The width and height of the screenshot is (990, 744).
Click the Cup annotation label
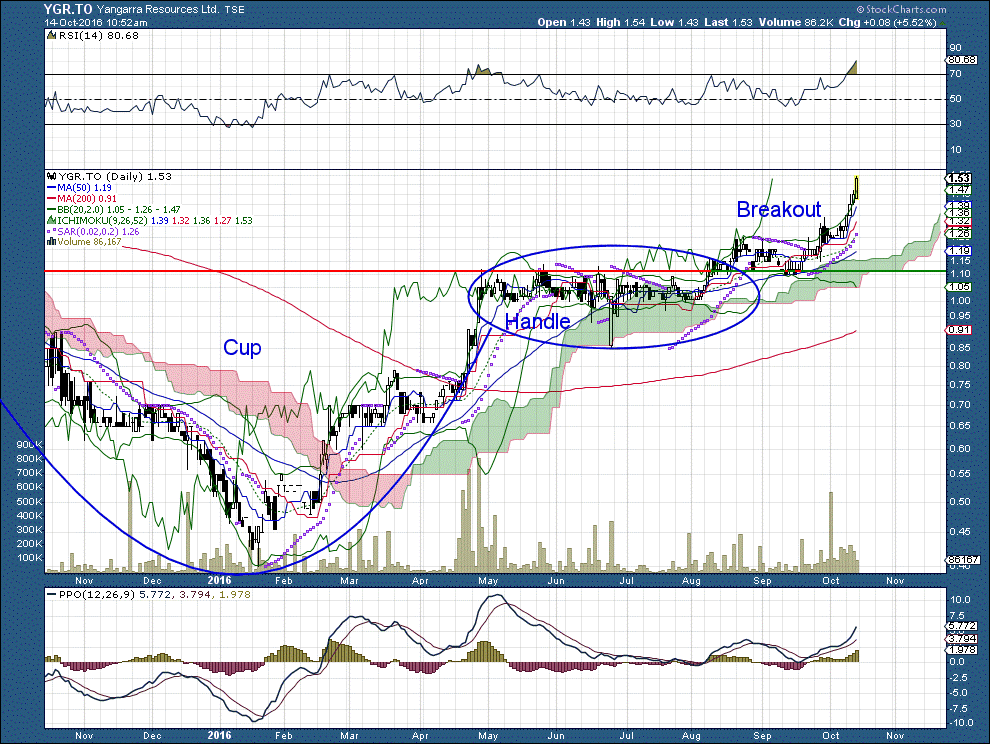click(242, 348)
